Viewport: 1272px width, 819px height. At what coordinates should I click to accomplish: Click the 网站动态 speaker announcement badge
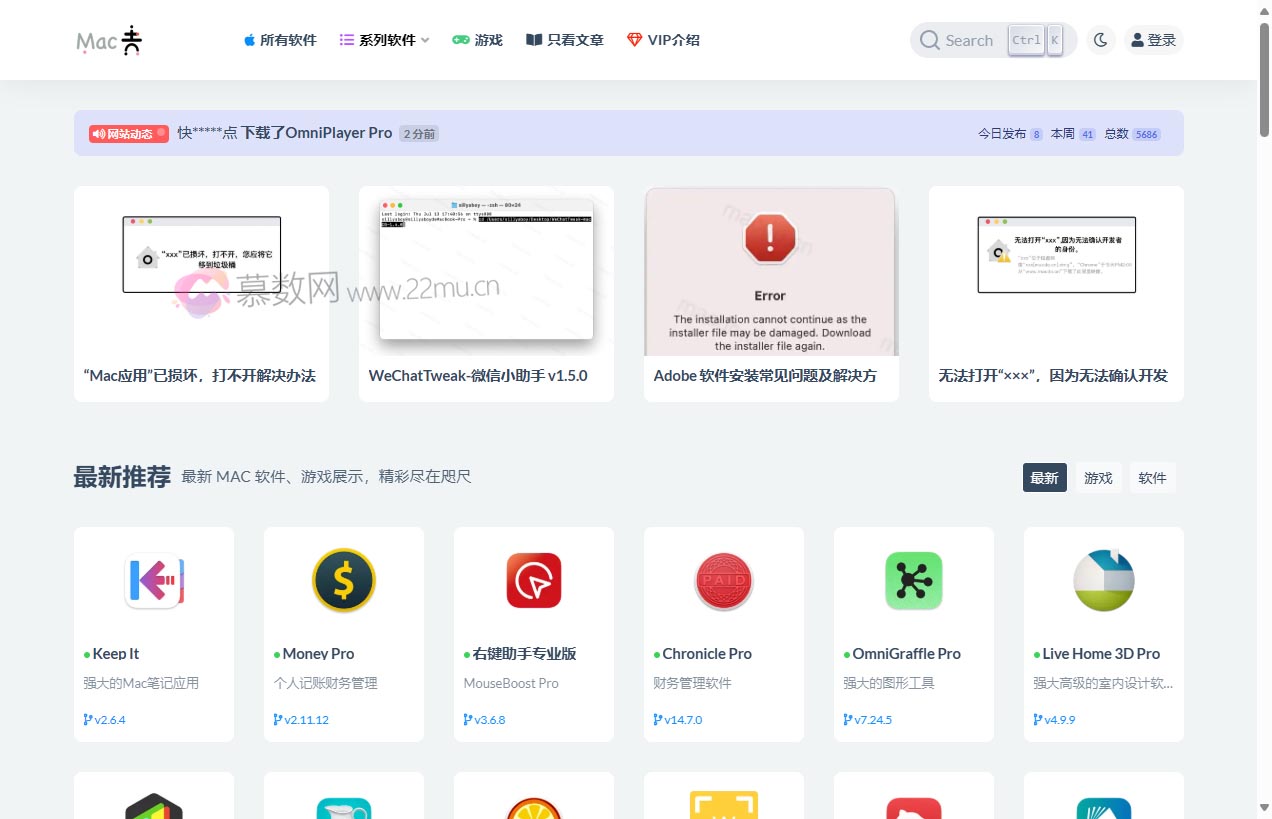(x=127, y=133)
